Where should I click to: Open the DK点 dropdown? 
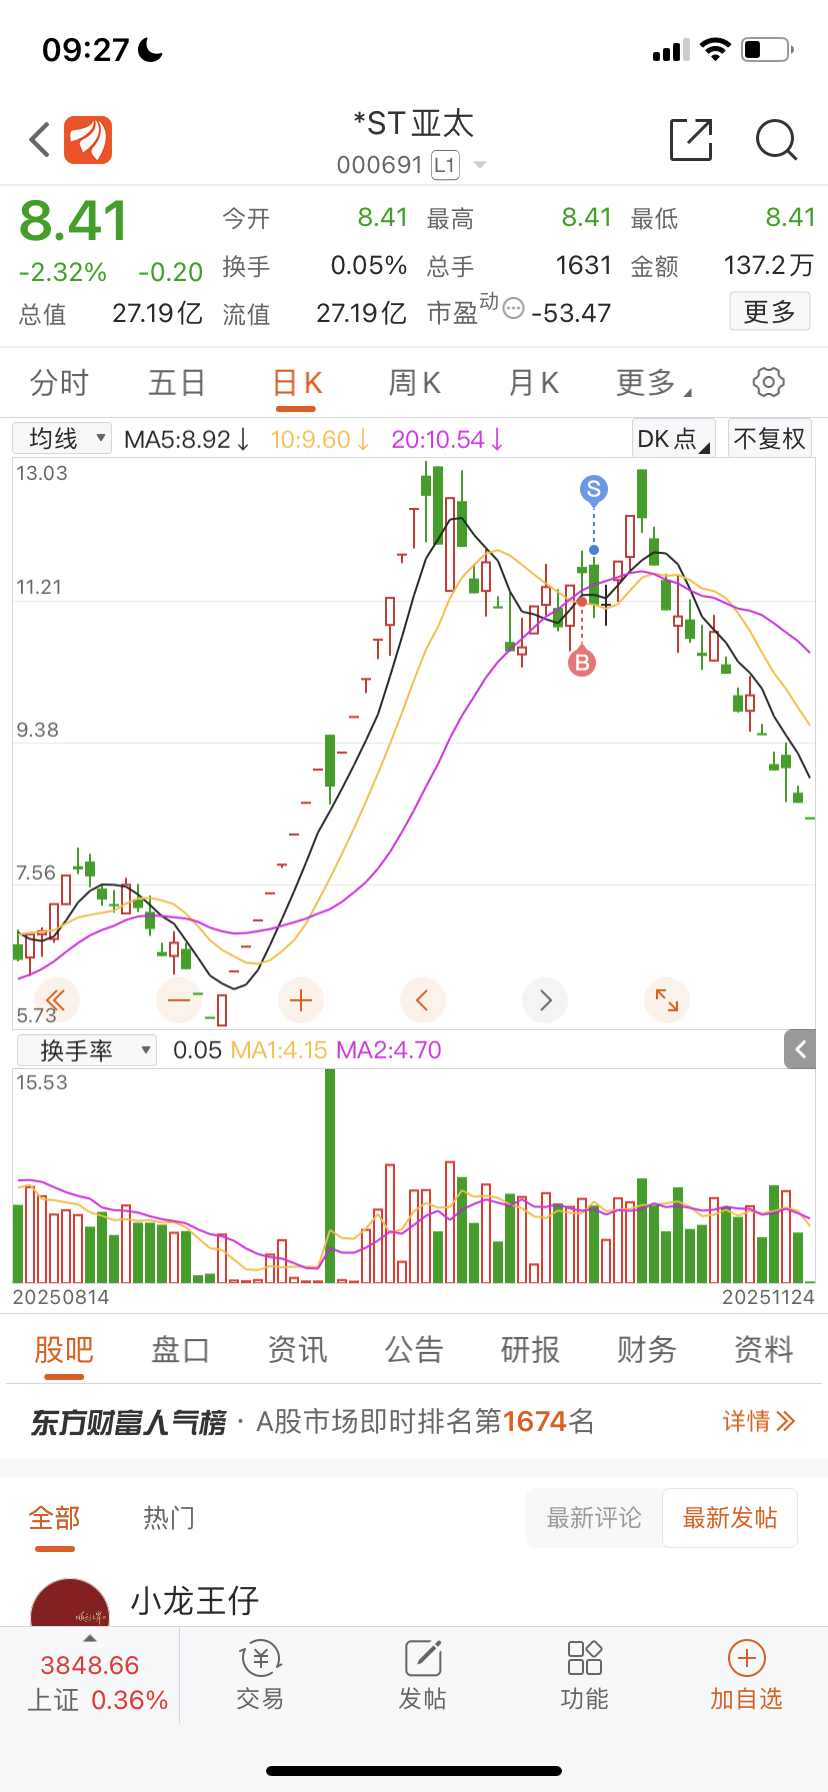pos(673,438)
